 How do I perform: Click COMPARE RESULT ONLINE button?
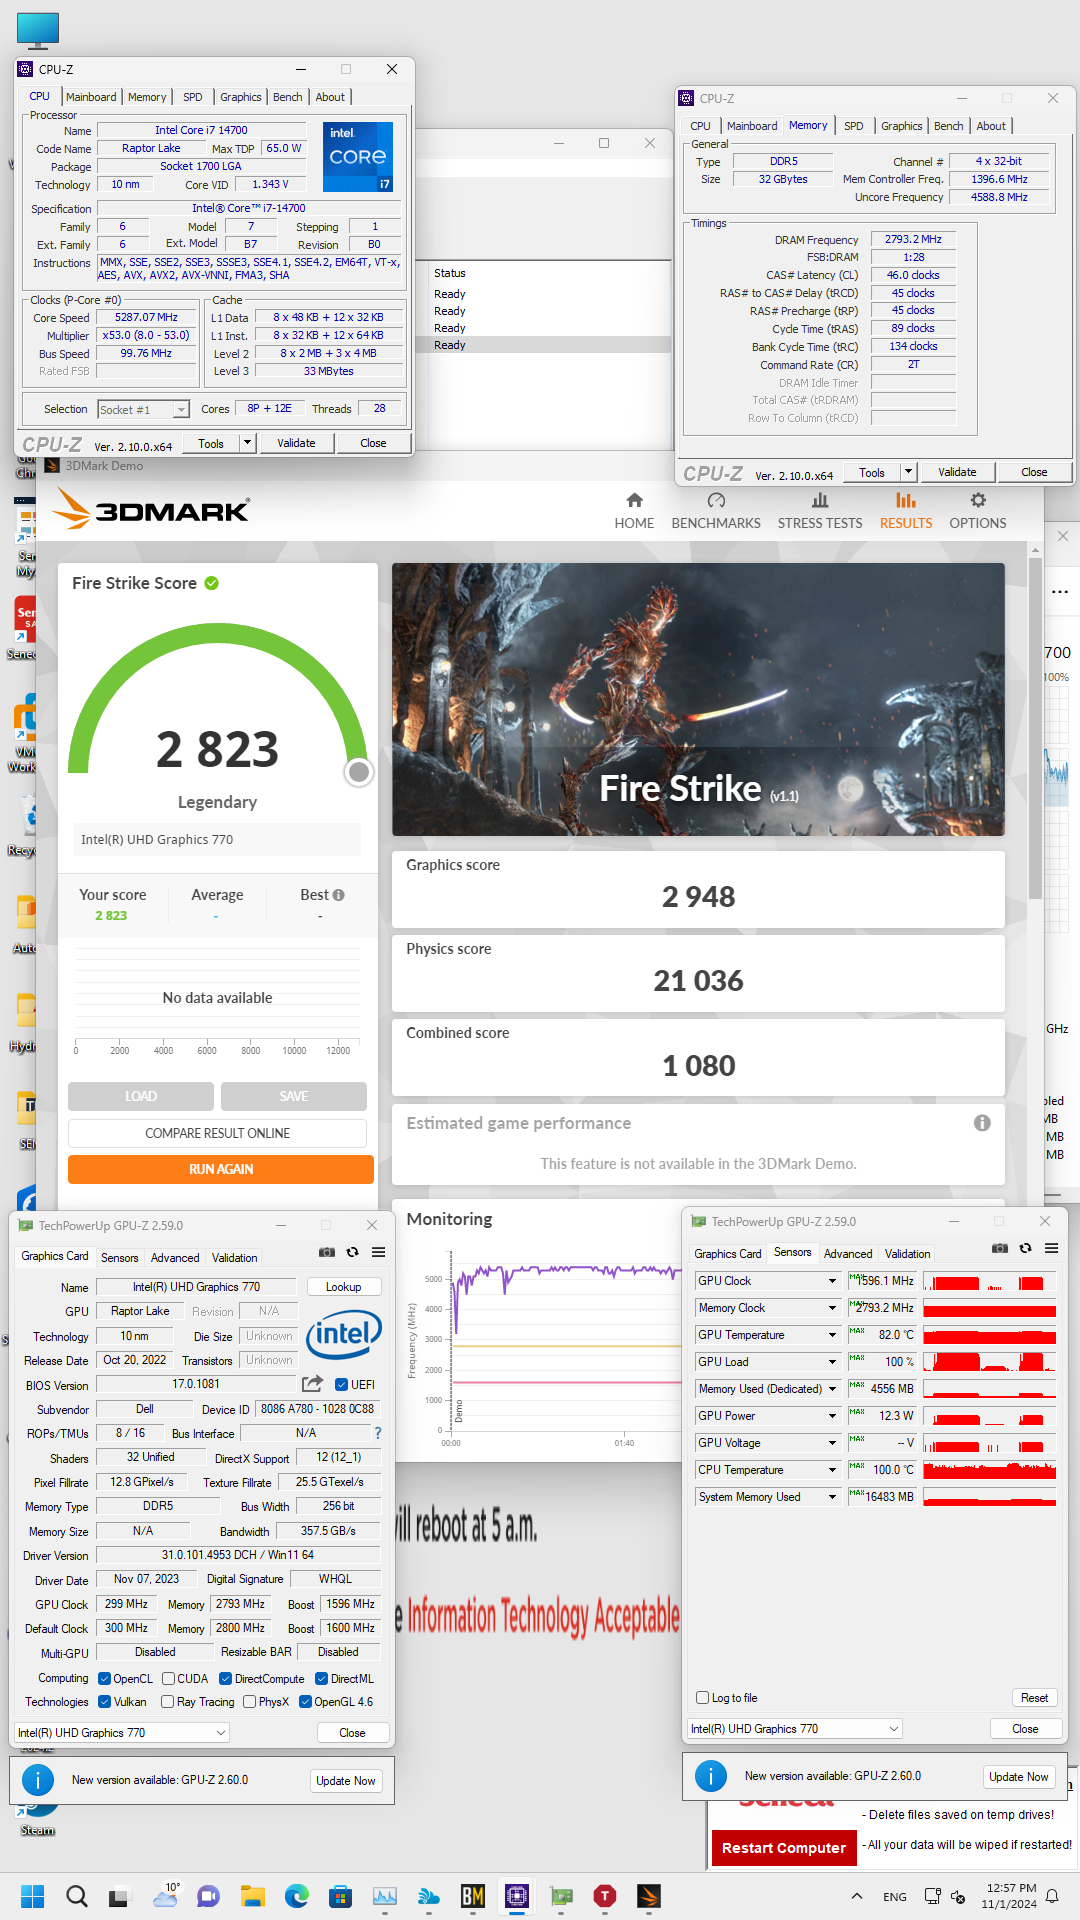pyautogui.click(x=217, y=1133)
